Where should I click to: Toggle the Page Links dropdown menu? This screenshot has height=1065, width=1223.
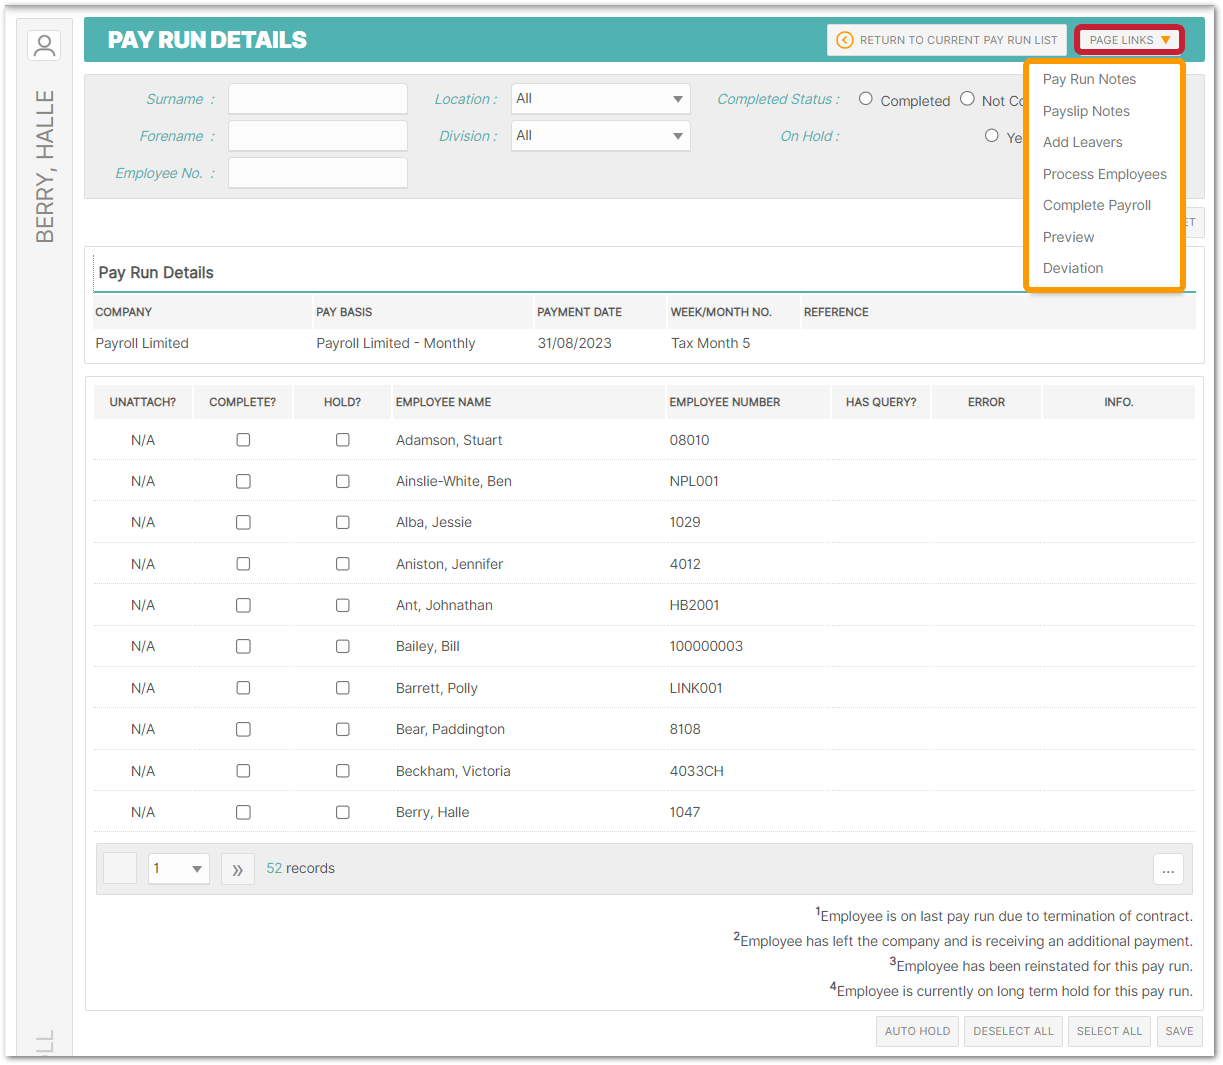coord(1129,40)
